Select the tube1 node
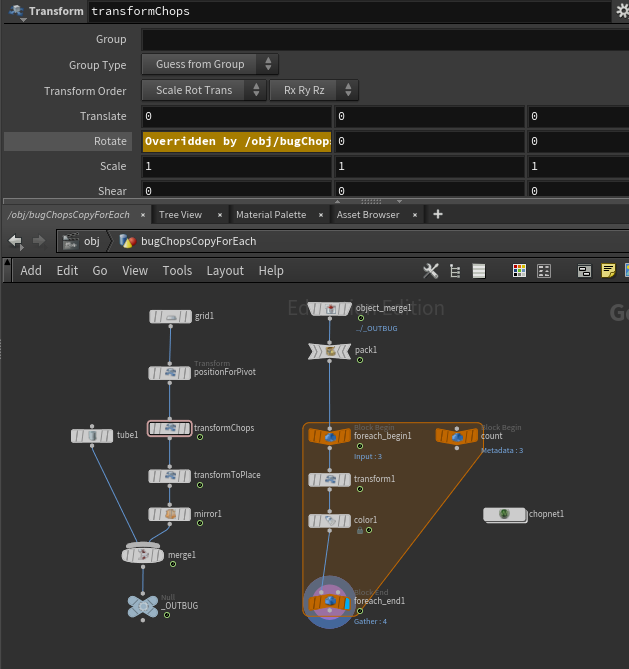629x669 pixels. (92, 436)
